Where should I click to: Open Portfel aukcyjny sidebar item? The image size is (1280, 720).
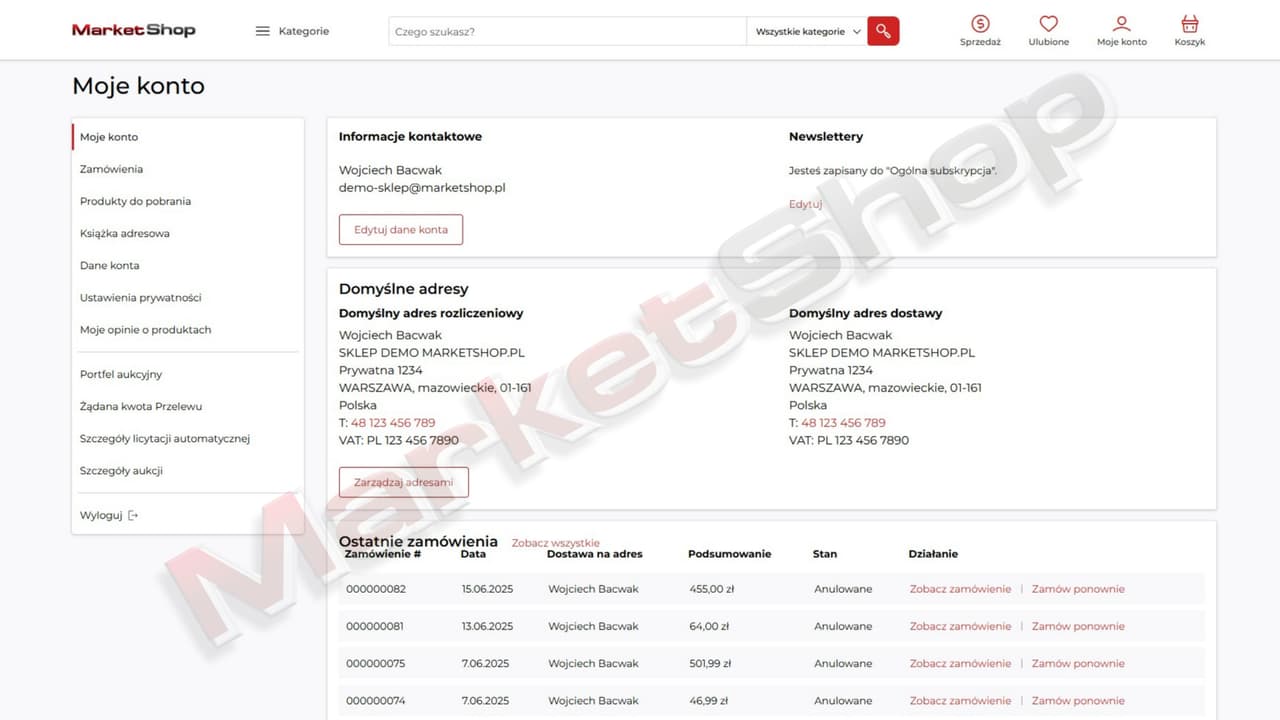(x=121, y=374)
